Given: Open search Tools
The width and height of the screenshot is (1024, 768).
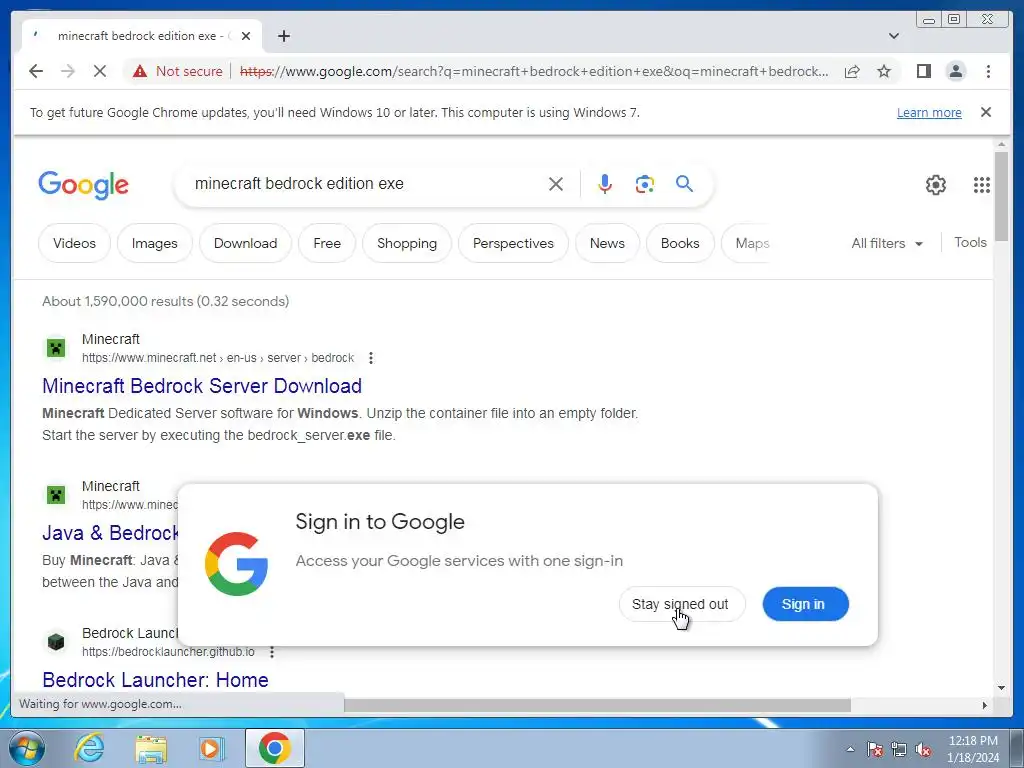Looking at the screenshot, I should point(970,242).
